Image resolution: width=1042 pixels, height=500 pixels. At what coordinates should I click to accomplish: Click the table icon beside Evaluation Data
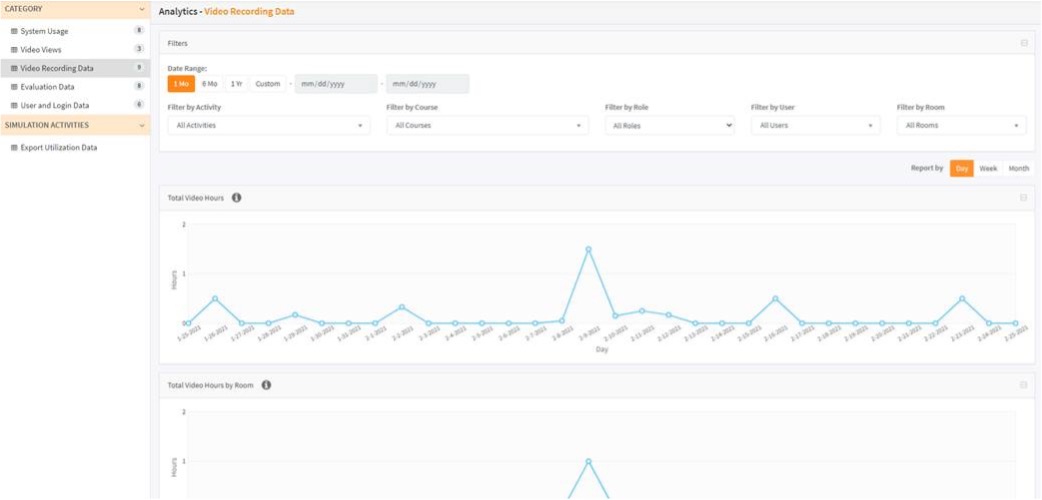tap(14, 87)
